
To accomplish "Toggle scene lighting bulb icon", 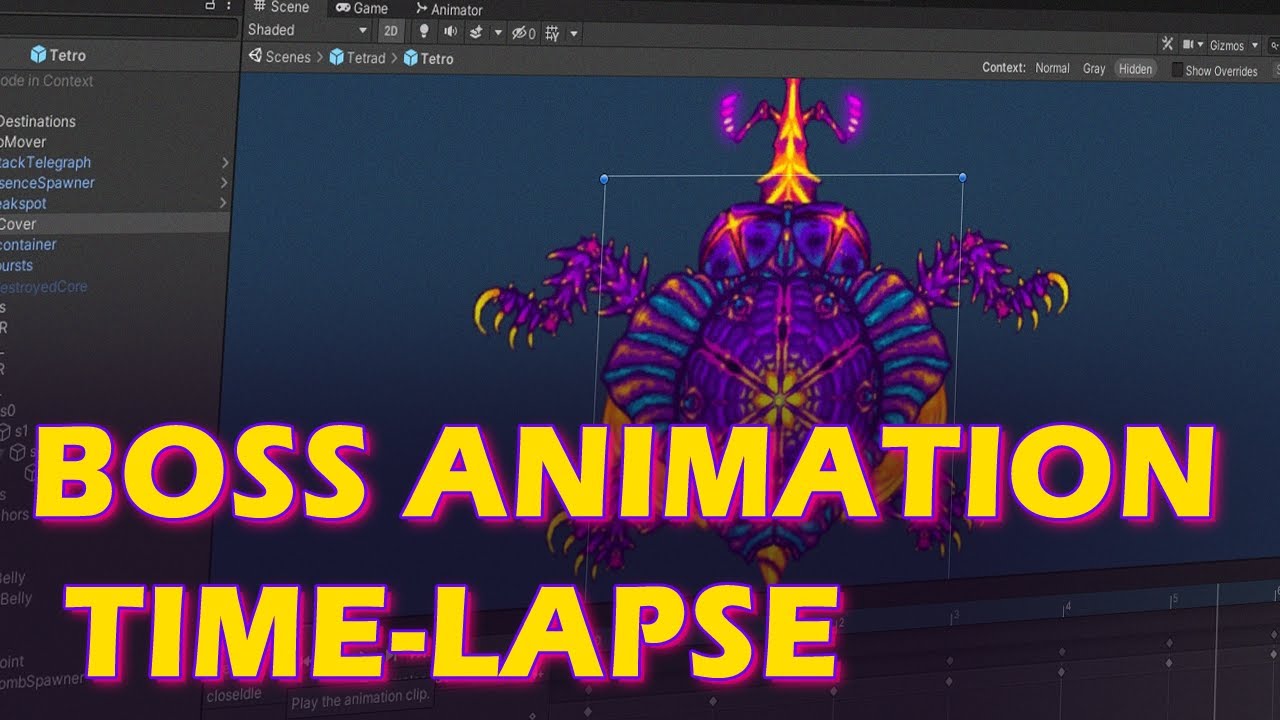I will click(424, 31).
